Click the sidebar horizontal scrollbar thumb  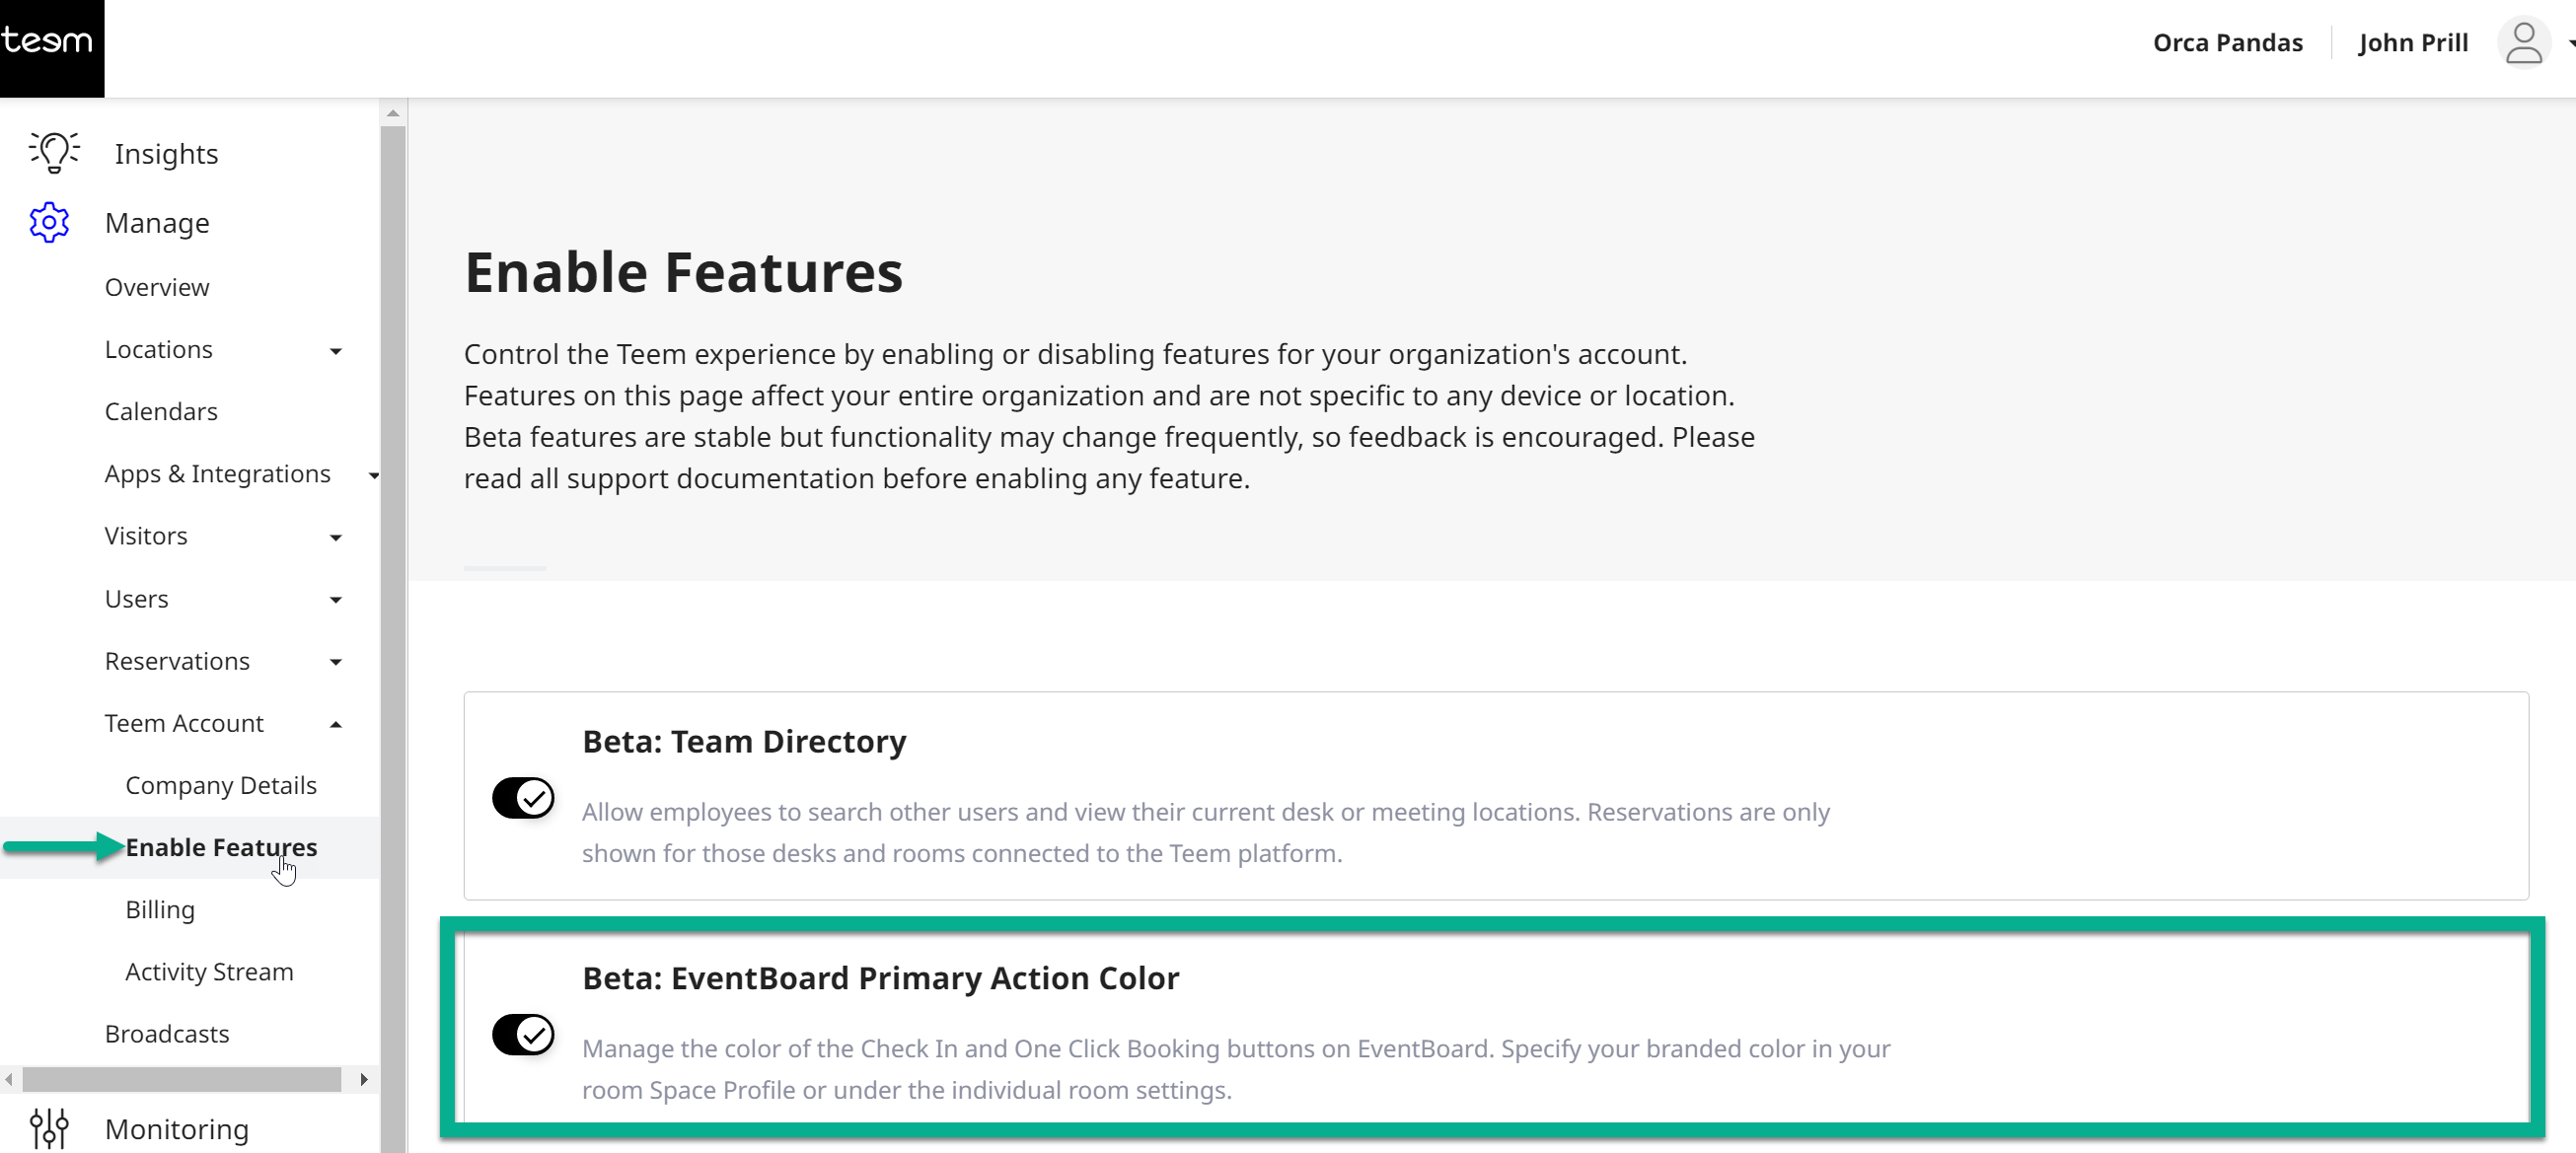point(182,1079)
